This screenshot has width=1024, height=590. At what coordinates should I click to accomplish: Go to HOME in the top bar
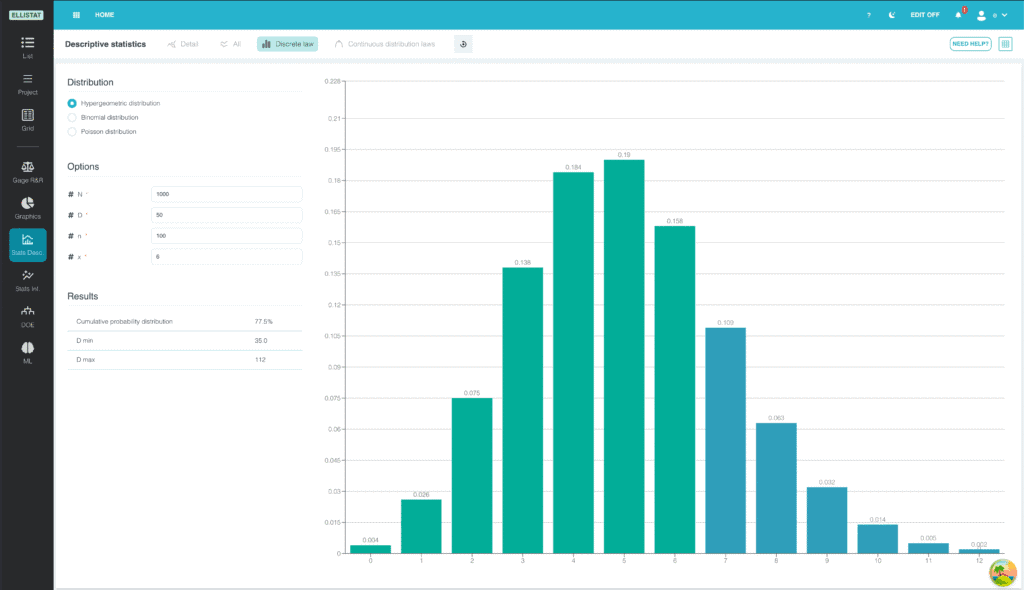(x=104, y=14)
